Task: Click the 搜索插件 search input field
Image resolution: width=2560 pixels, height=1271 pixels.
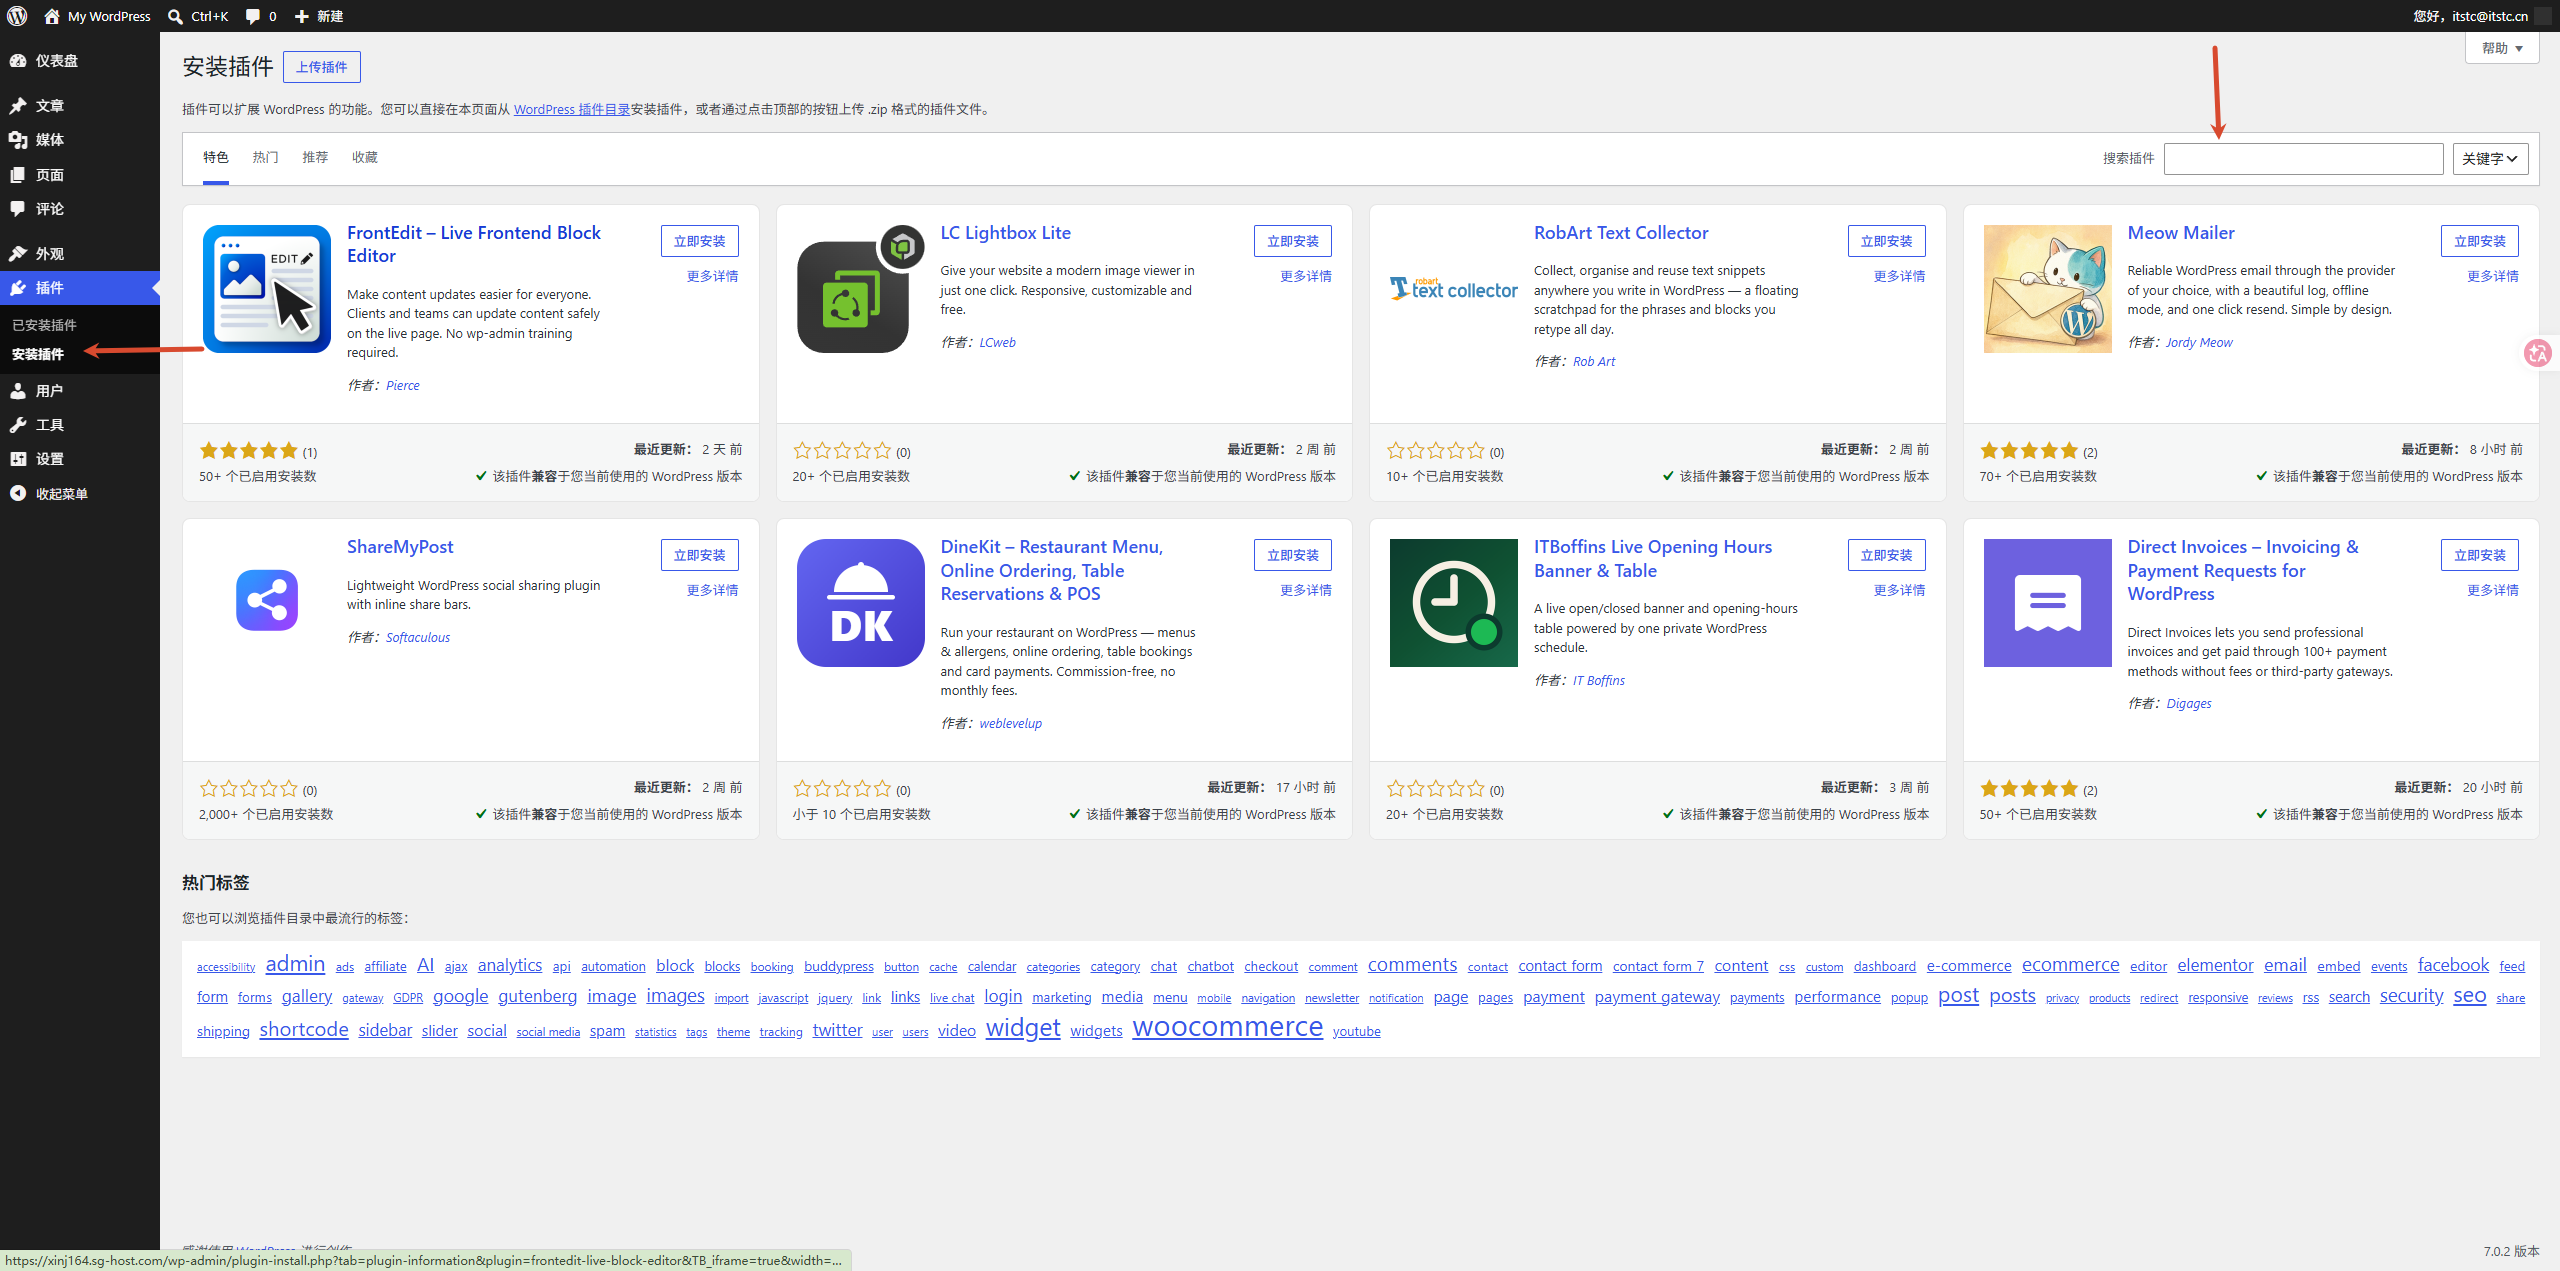Action: (x=2303, y=159)
